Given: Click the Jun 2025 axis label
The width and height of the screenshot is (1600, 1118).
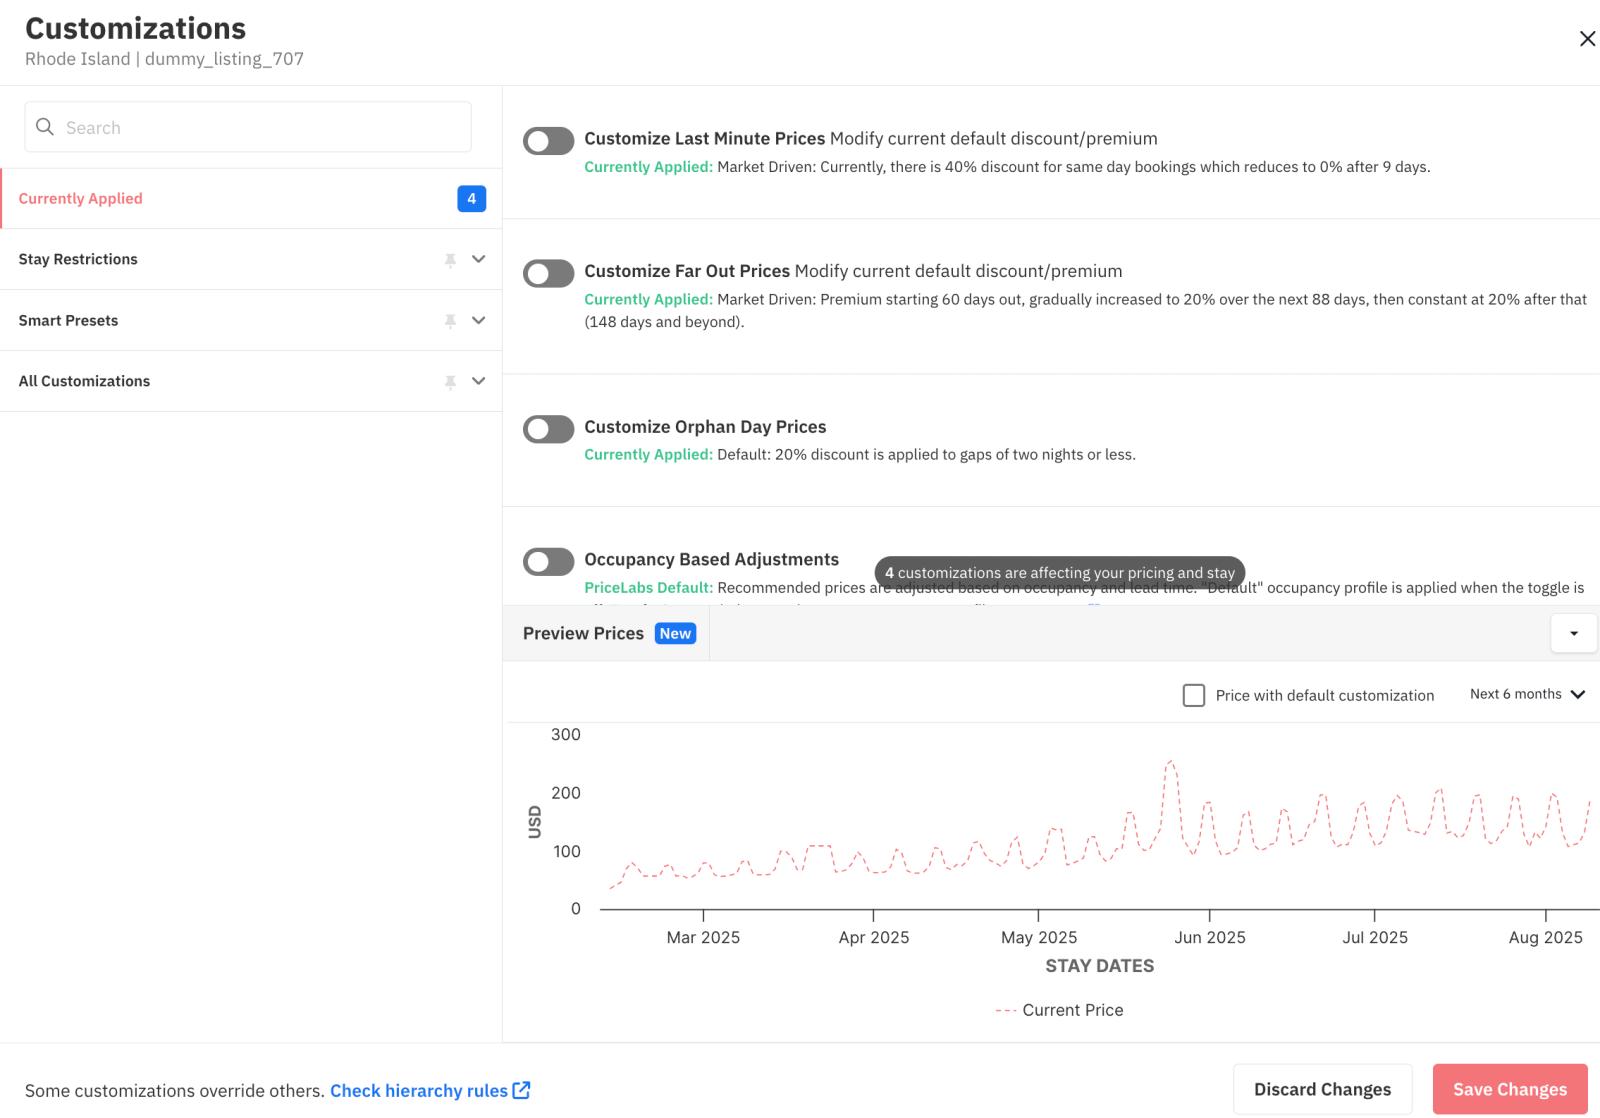Looking at the screenshot, I should tap(1210, 937).
